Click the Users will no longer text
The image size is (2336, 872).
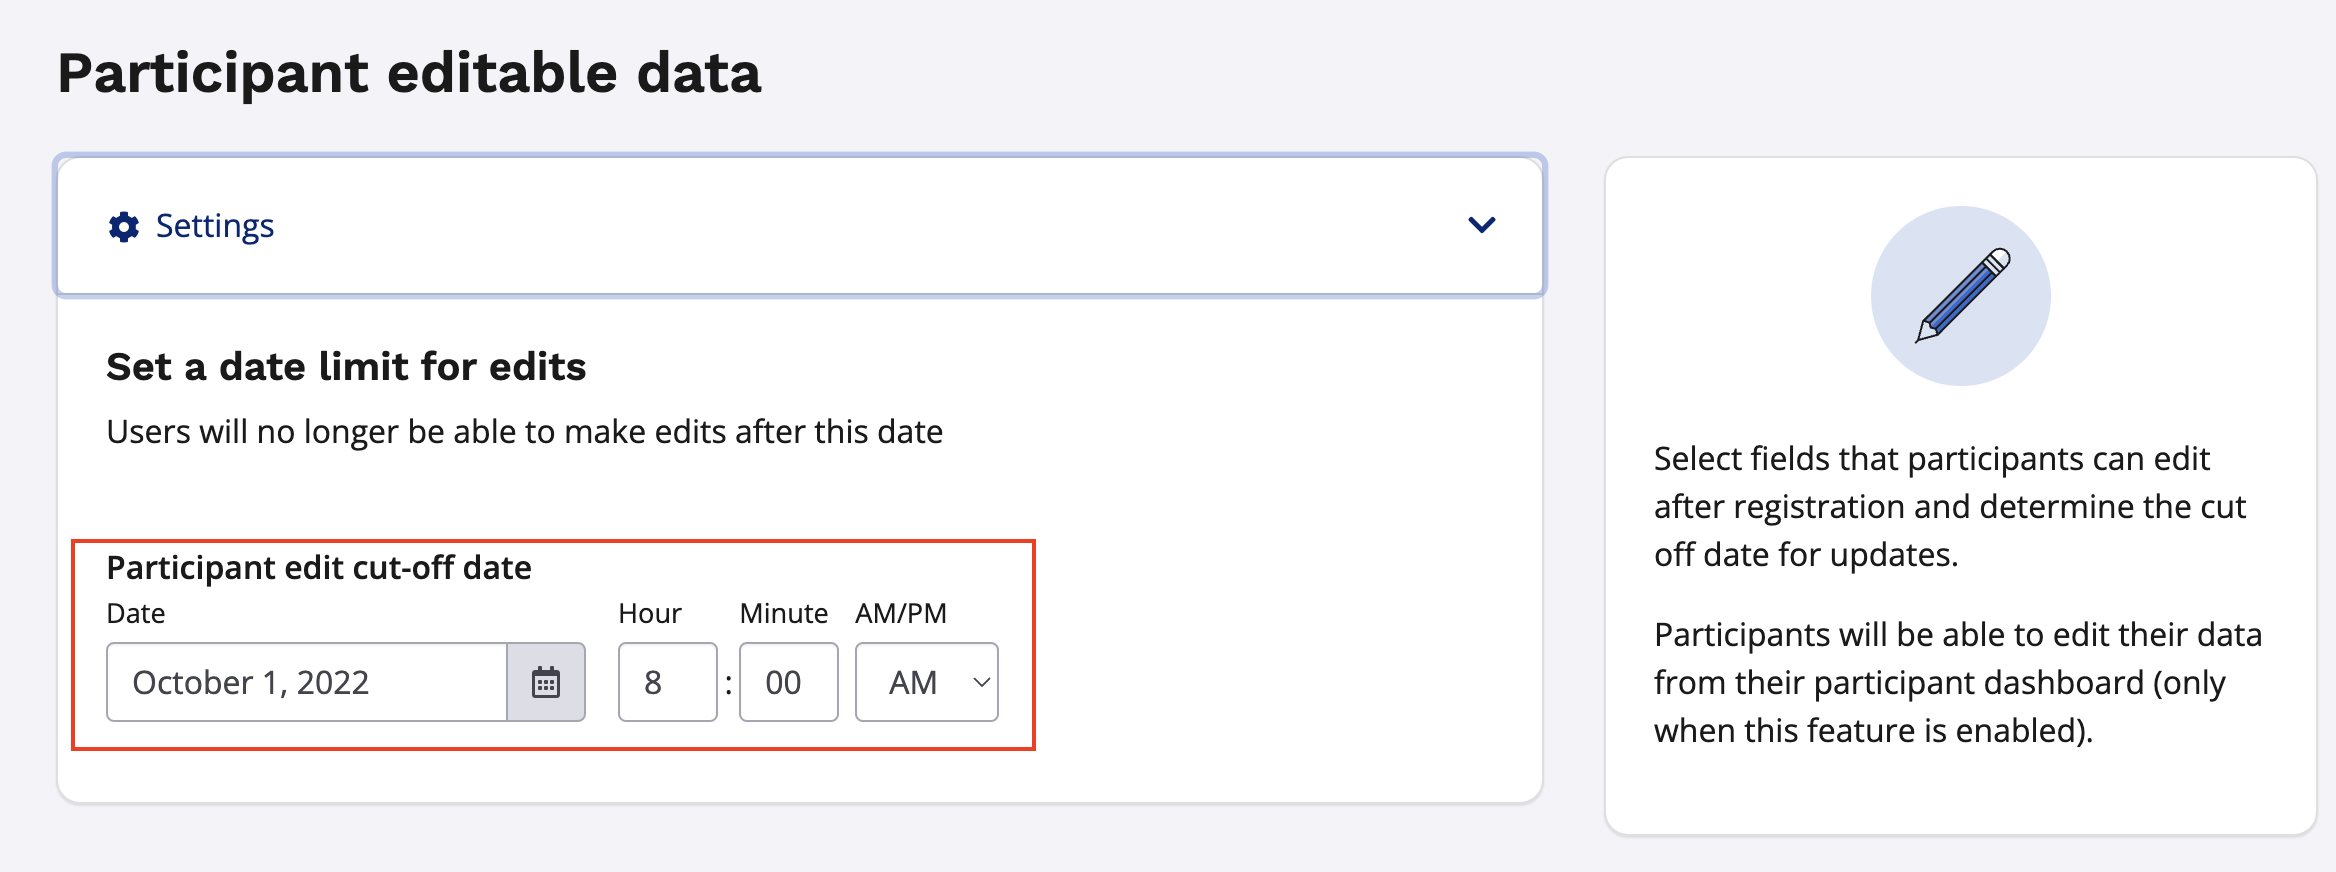pyautogui.click(x=524, y=432)
